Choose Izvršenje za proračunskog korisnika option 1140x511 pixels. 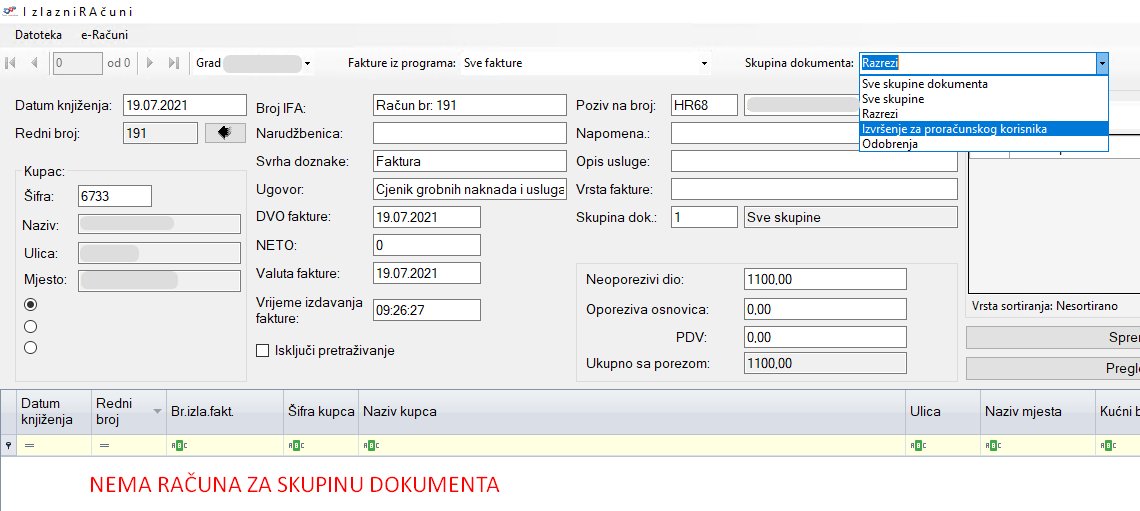pos(954,129)
